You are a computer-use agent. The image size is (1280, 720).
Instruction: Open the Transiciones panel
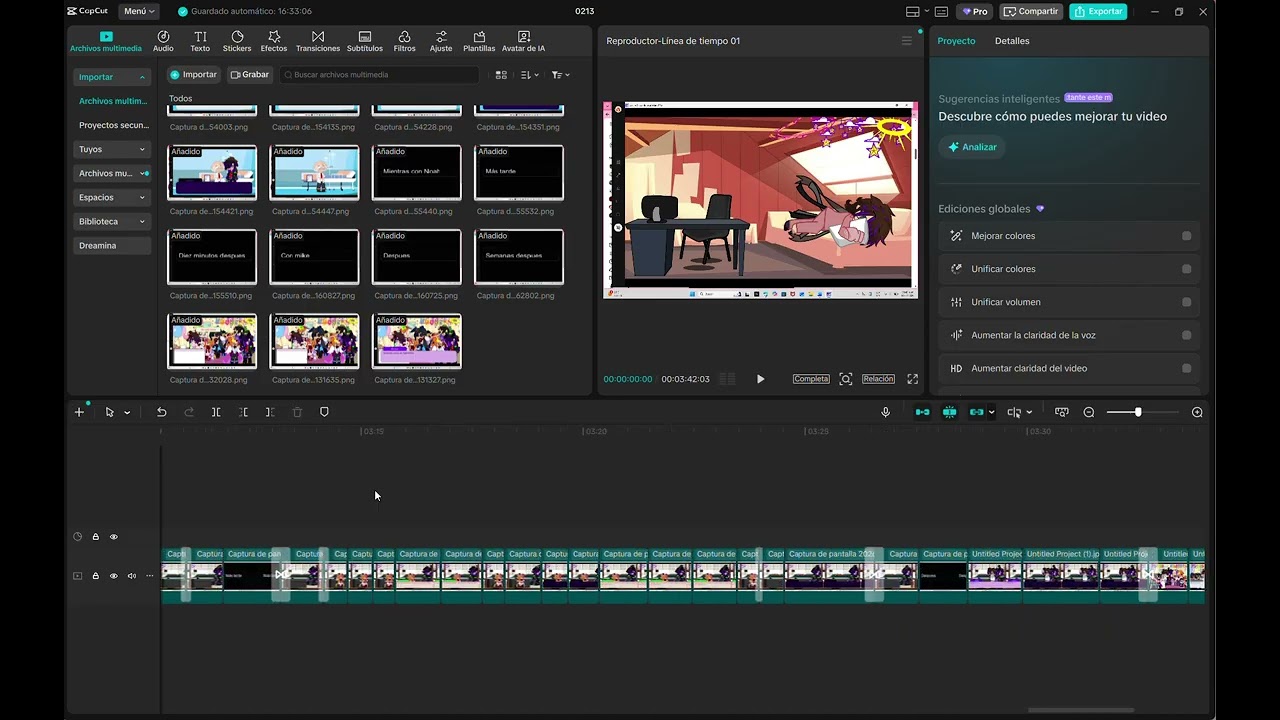pyautogui.click(x=318, y=41)
